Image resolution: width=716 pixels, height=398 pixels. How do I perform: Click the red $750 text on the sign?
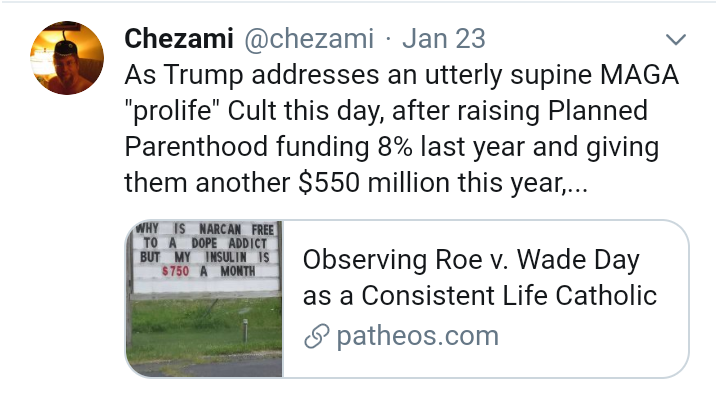pos(175,271)
